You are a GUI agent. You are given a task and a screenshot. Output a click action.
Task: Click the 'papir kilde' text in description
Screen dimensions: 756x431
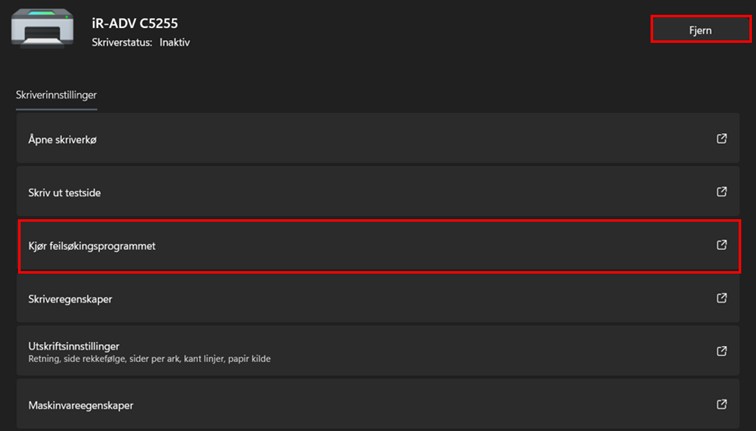[x=248, y=359]
